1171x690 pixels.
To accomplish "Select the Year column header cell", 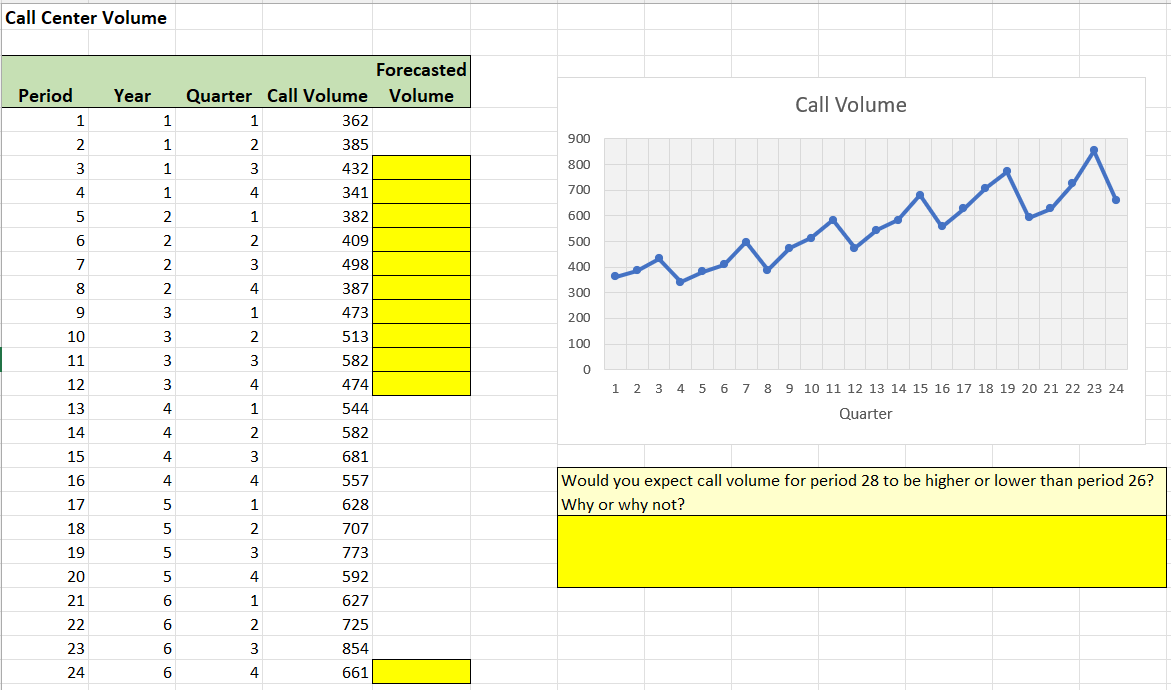I will [x=133, y=96].
